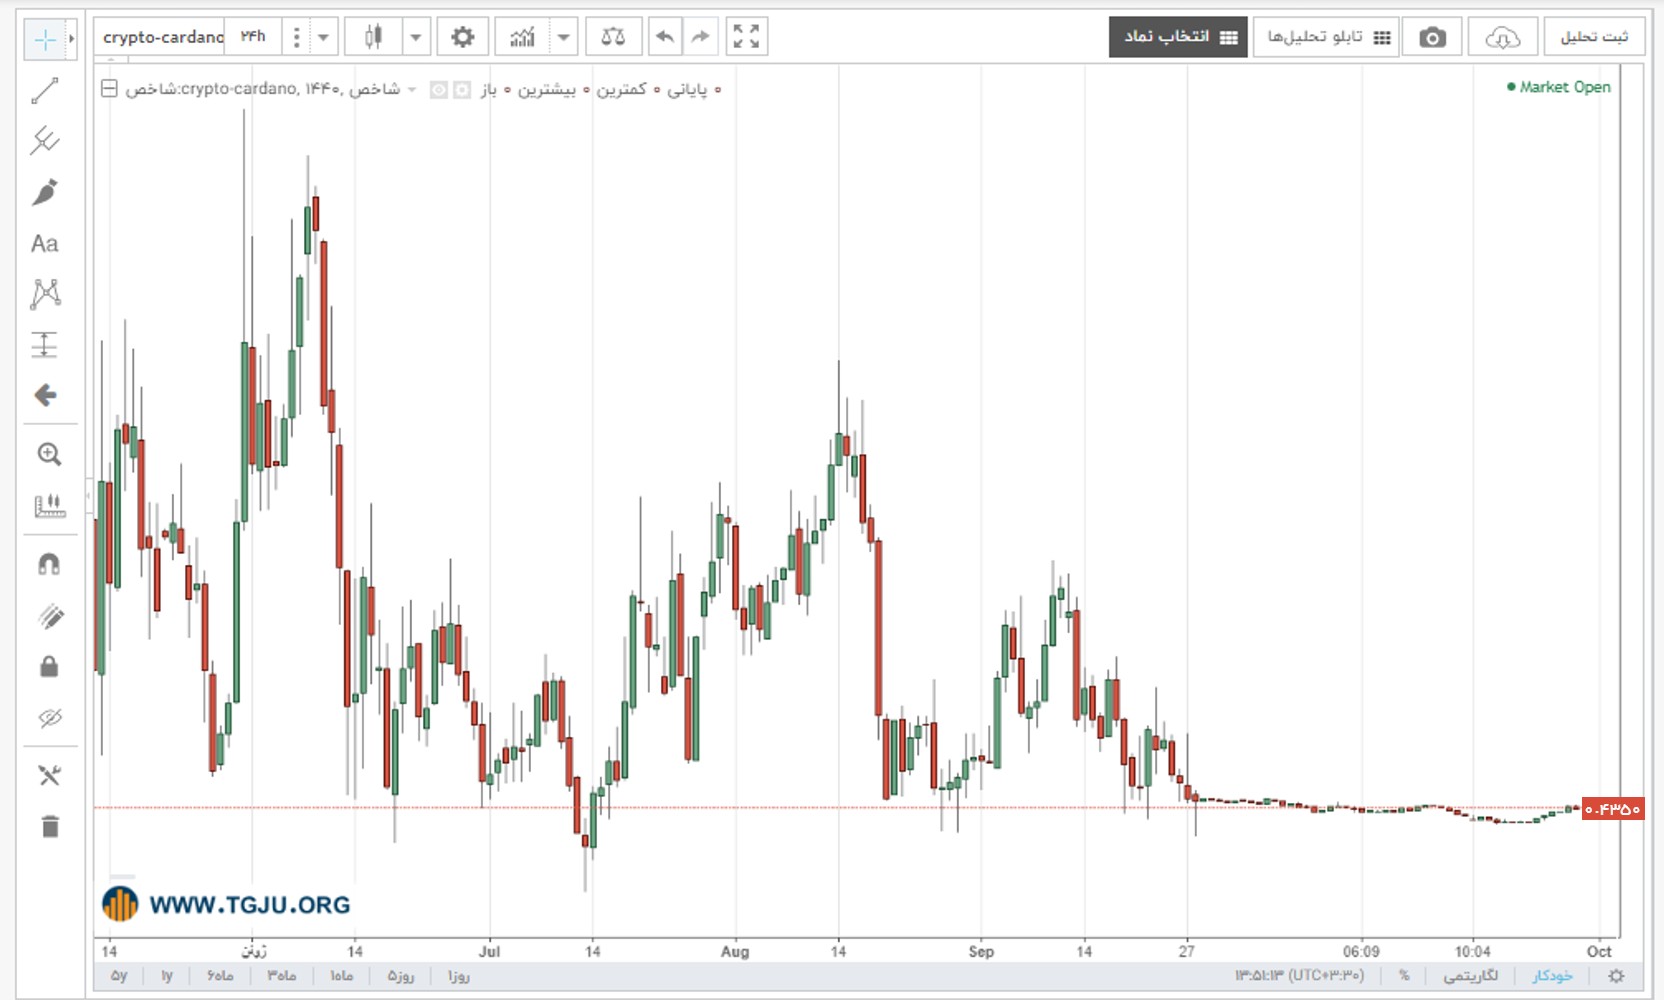The image size is (1664, 1000).
Task: Open chart settings gear in toolbar
Action: click(x=462, y=37)
